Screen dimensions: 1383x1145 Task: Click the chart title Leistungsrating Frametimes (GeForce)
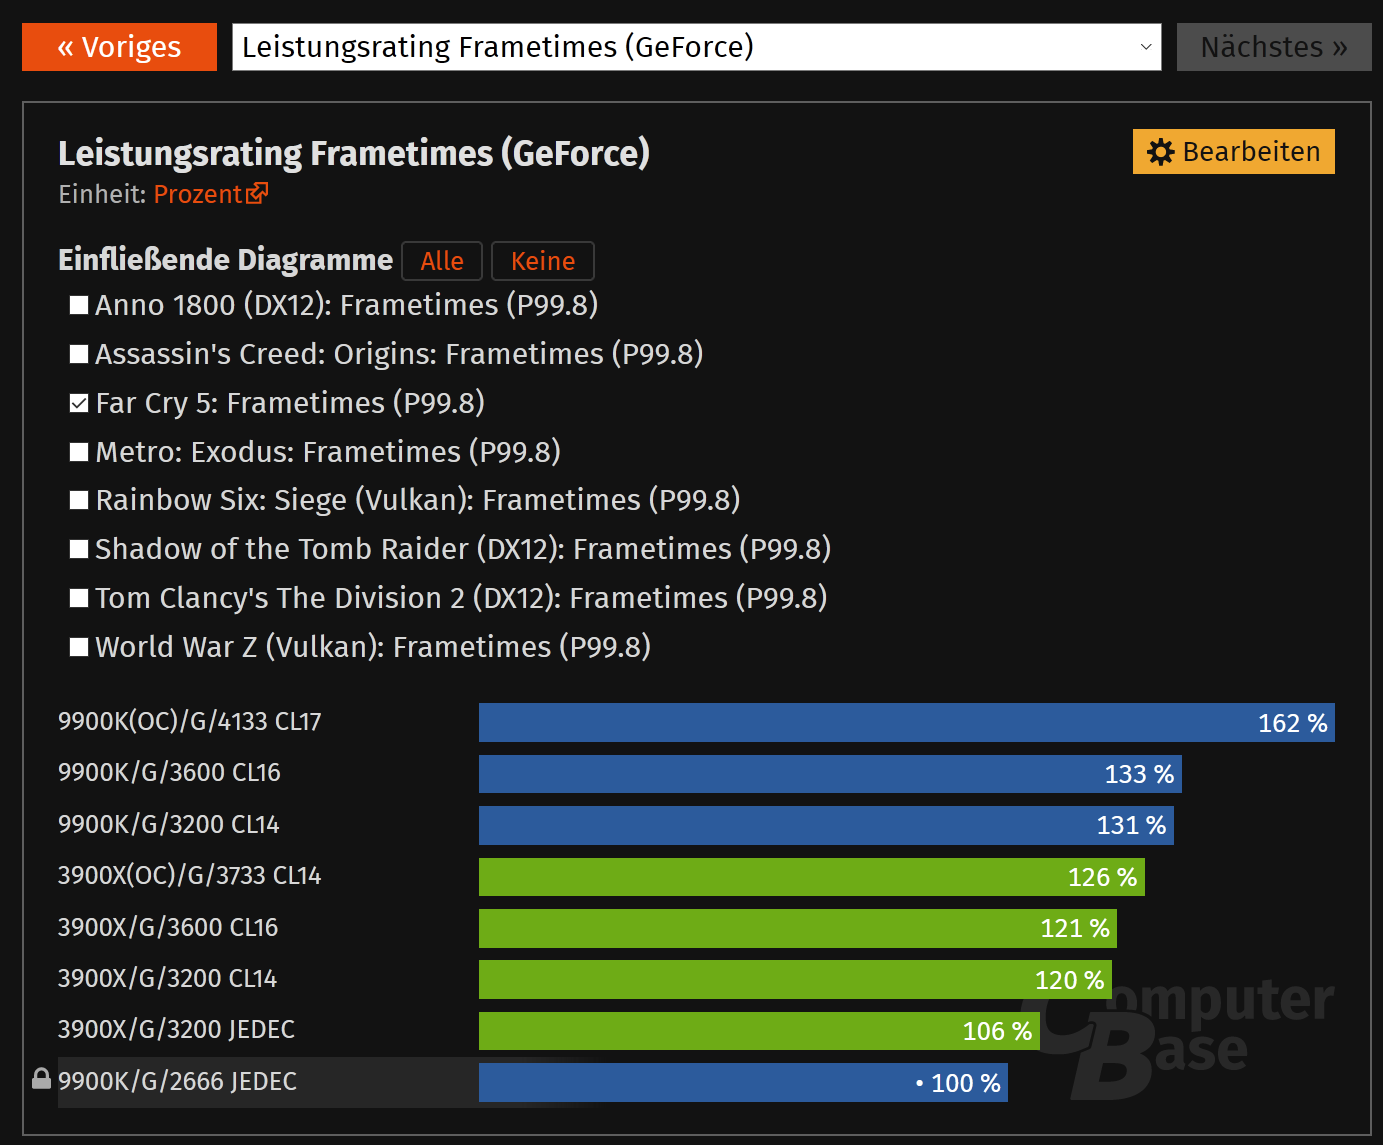pyautogui.click(x=354, y=153)
